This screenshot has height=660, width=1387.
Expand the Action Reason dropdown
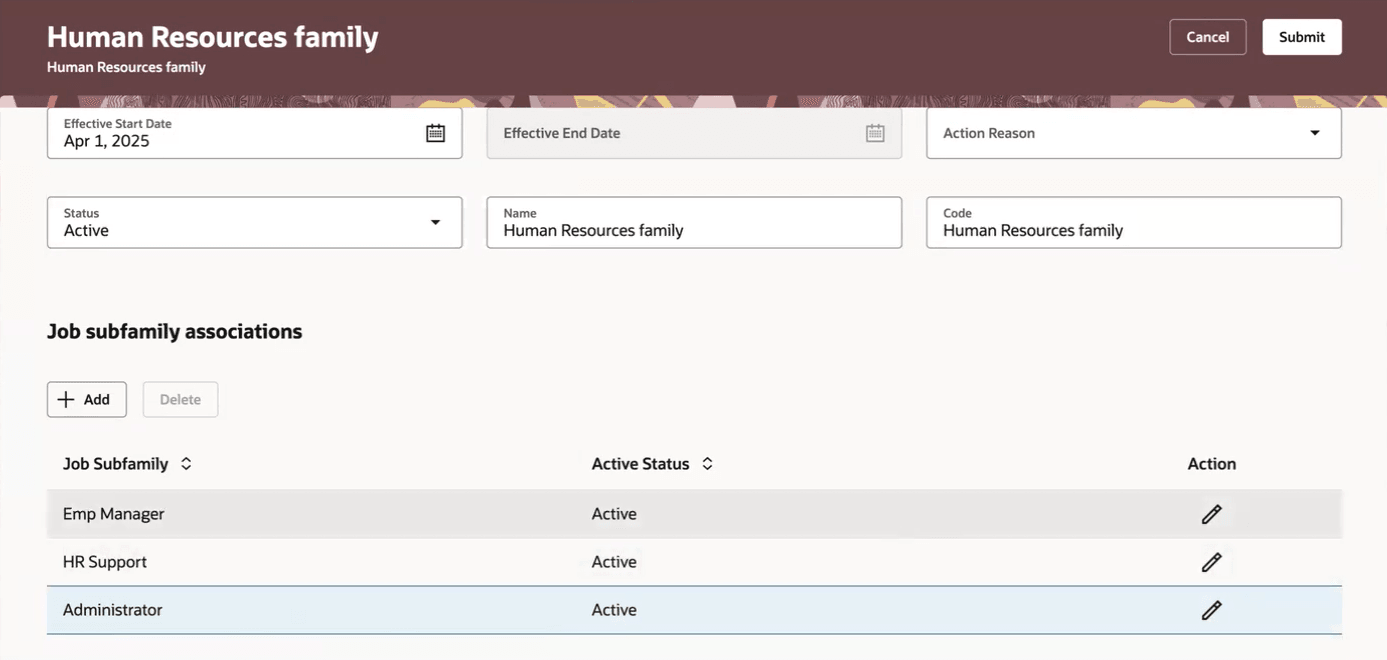1315,133
